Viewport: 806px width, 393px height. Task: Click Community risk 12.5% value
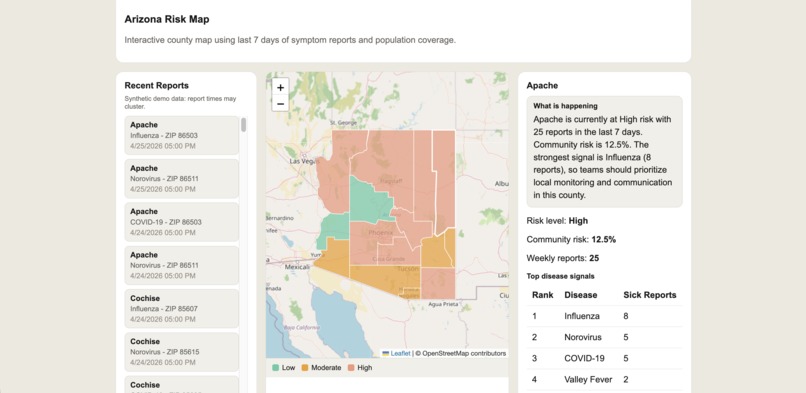603,239
